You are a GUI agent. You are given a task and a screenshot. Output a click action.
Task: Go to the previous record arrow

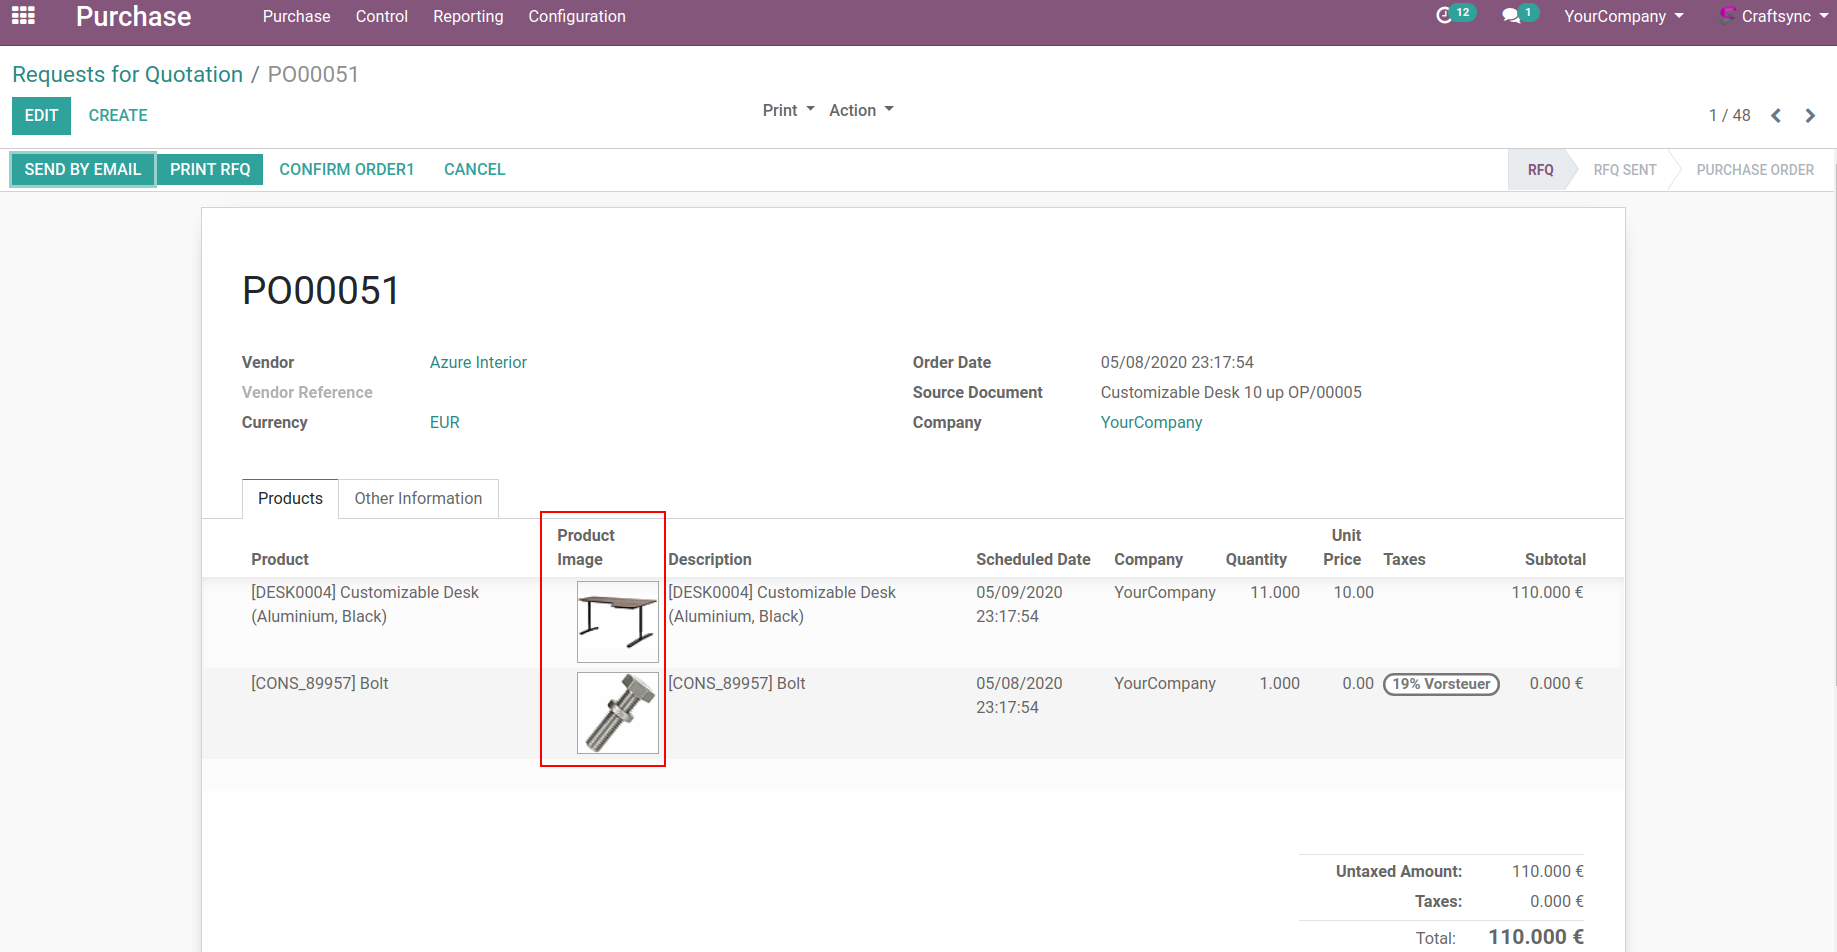tap(1776, 116)
